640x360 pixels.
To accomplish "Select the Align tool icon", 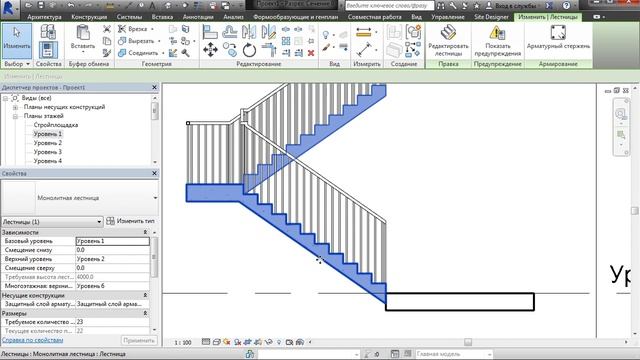I will tap(210, 32).
